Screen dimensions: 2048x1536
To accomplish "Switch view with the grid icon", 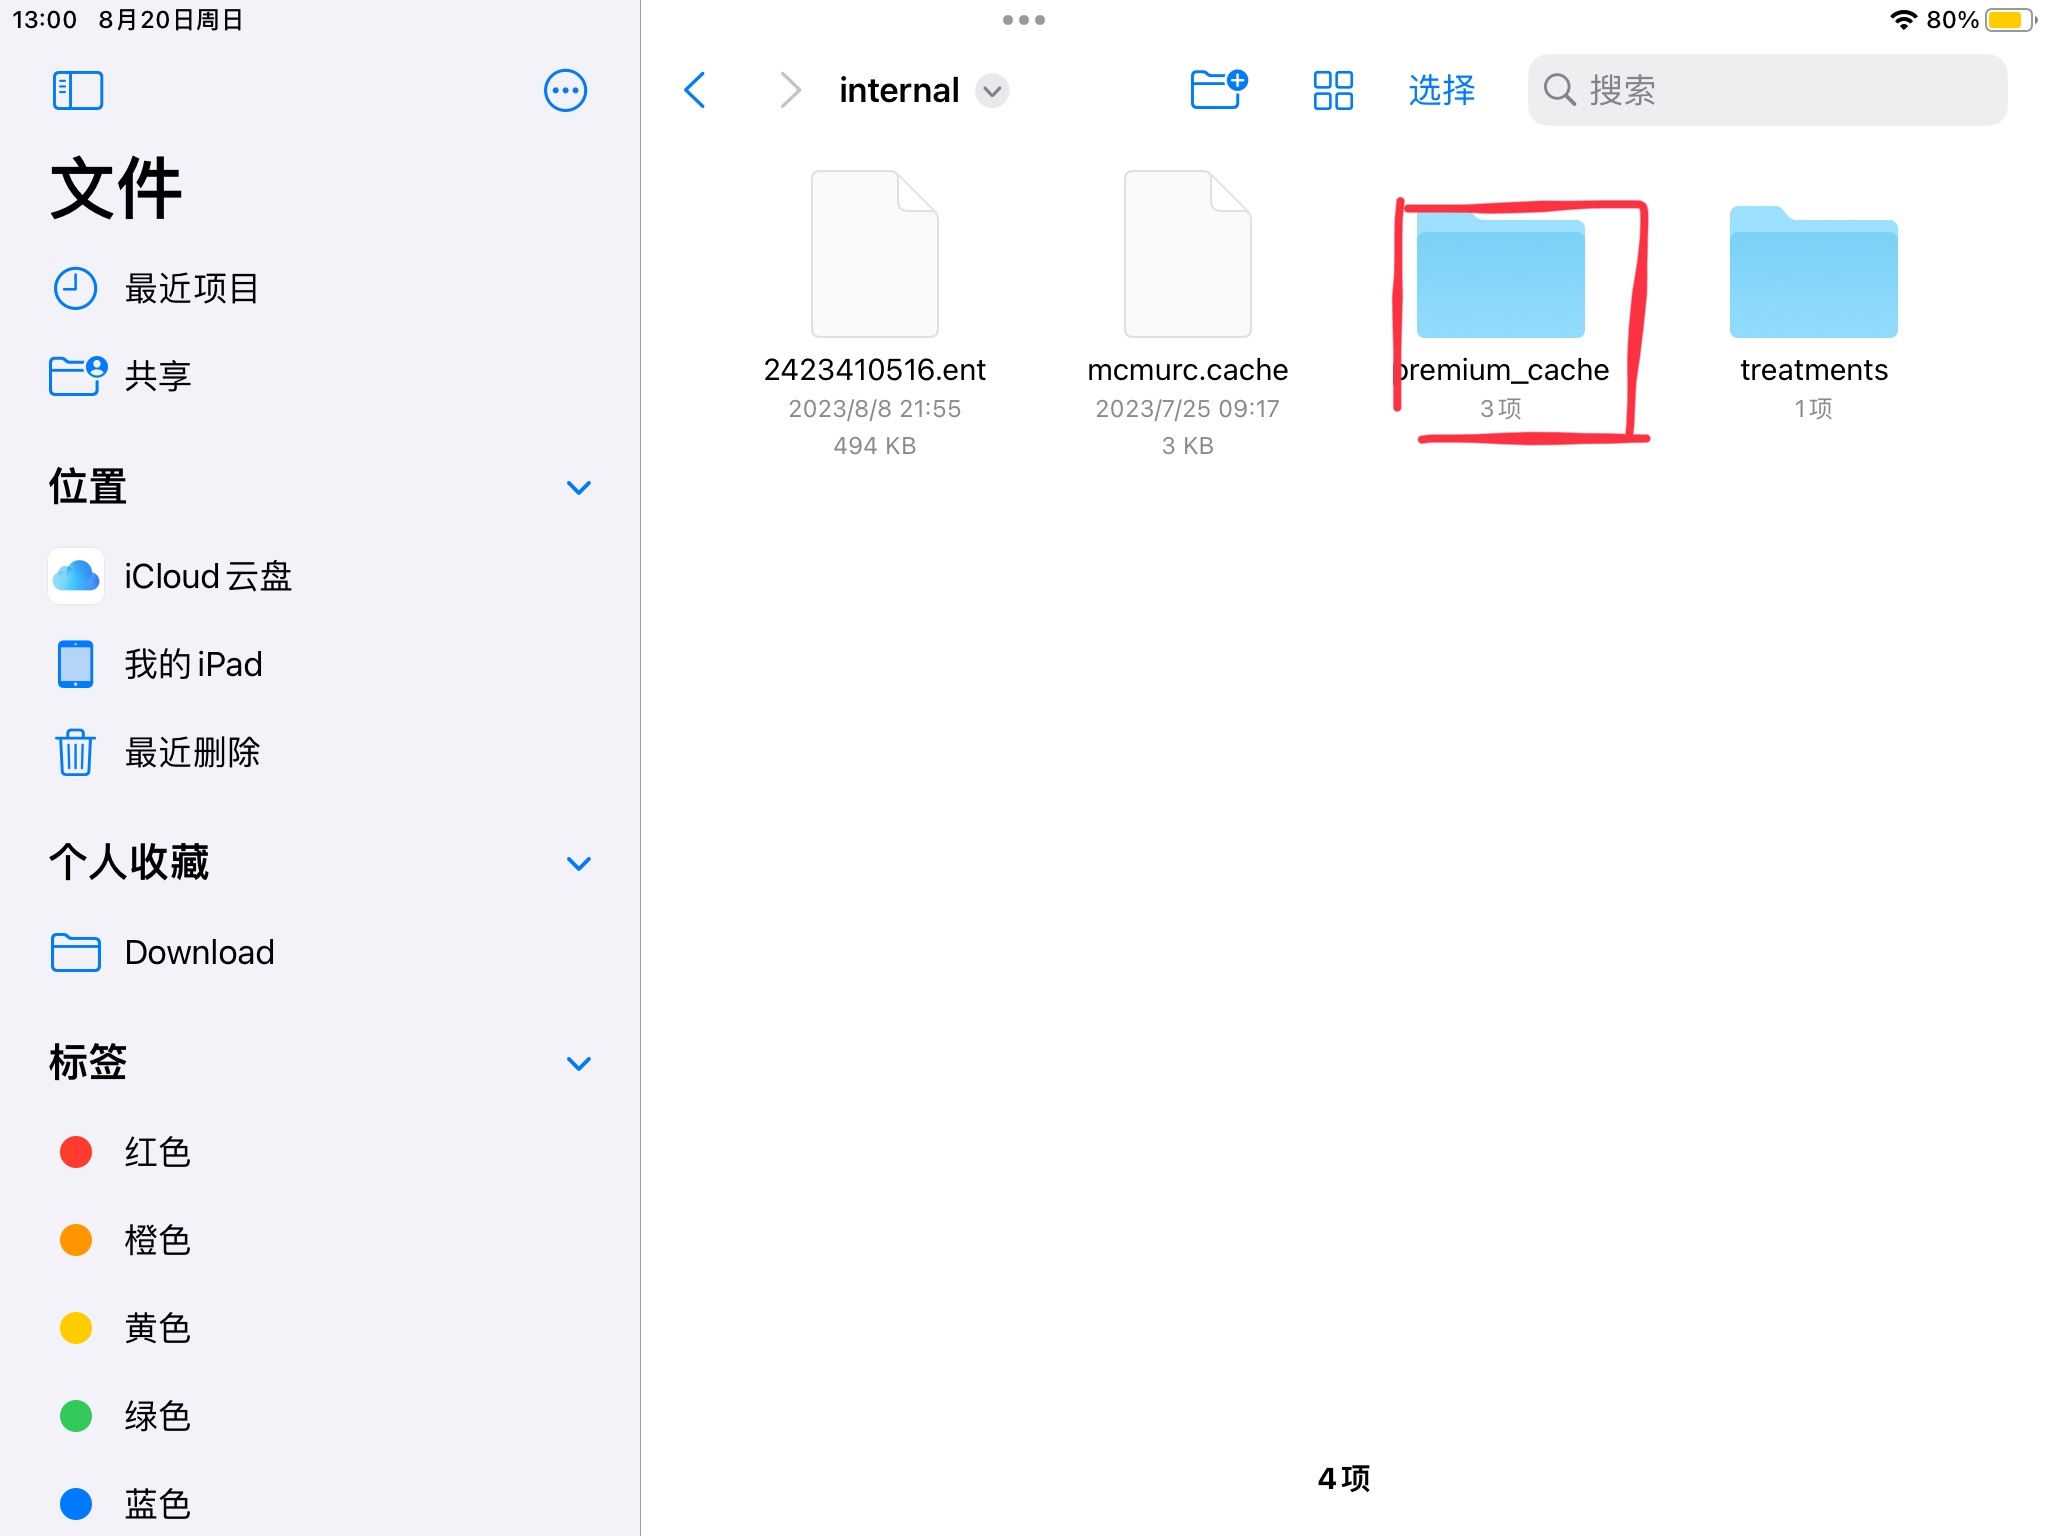I will point(1333,90).
